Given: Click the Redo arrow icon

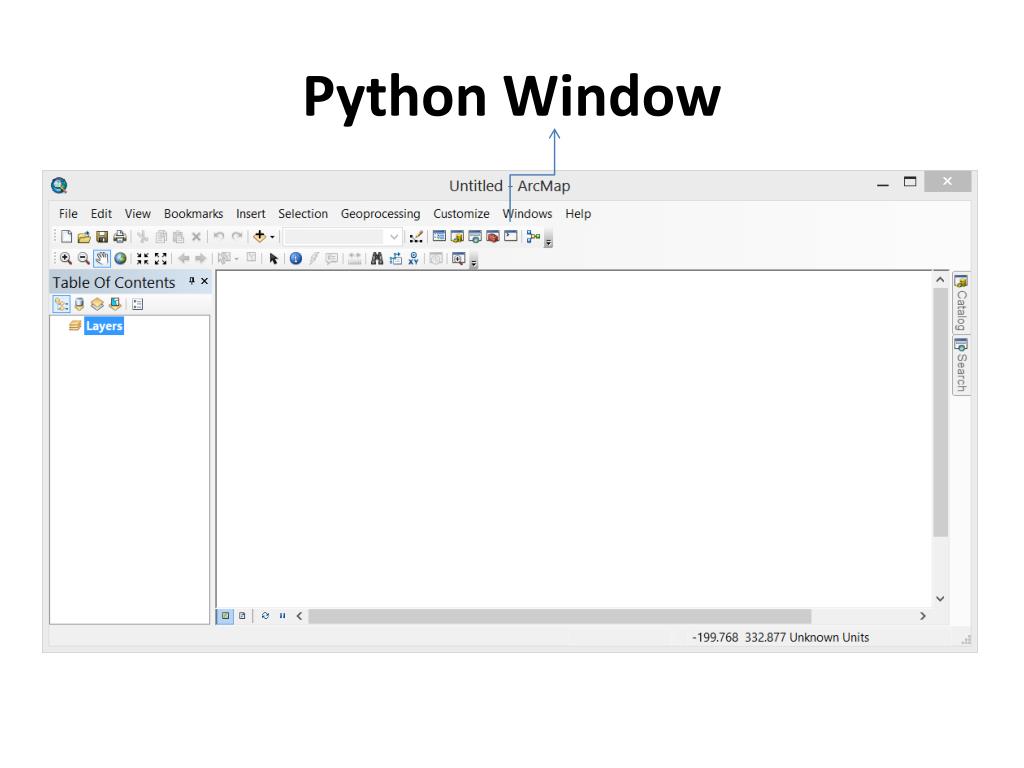Looking at the screenshot, I should click(237, 236).
